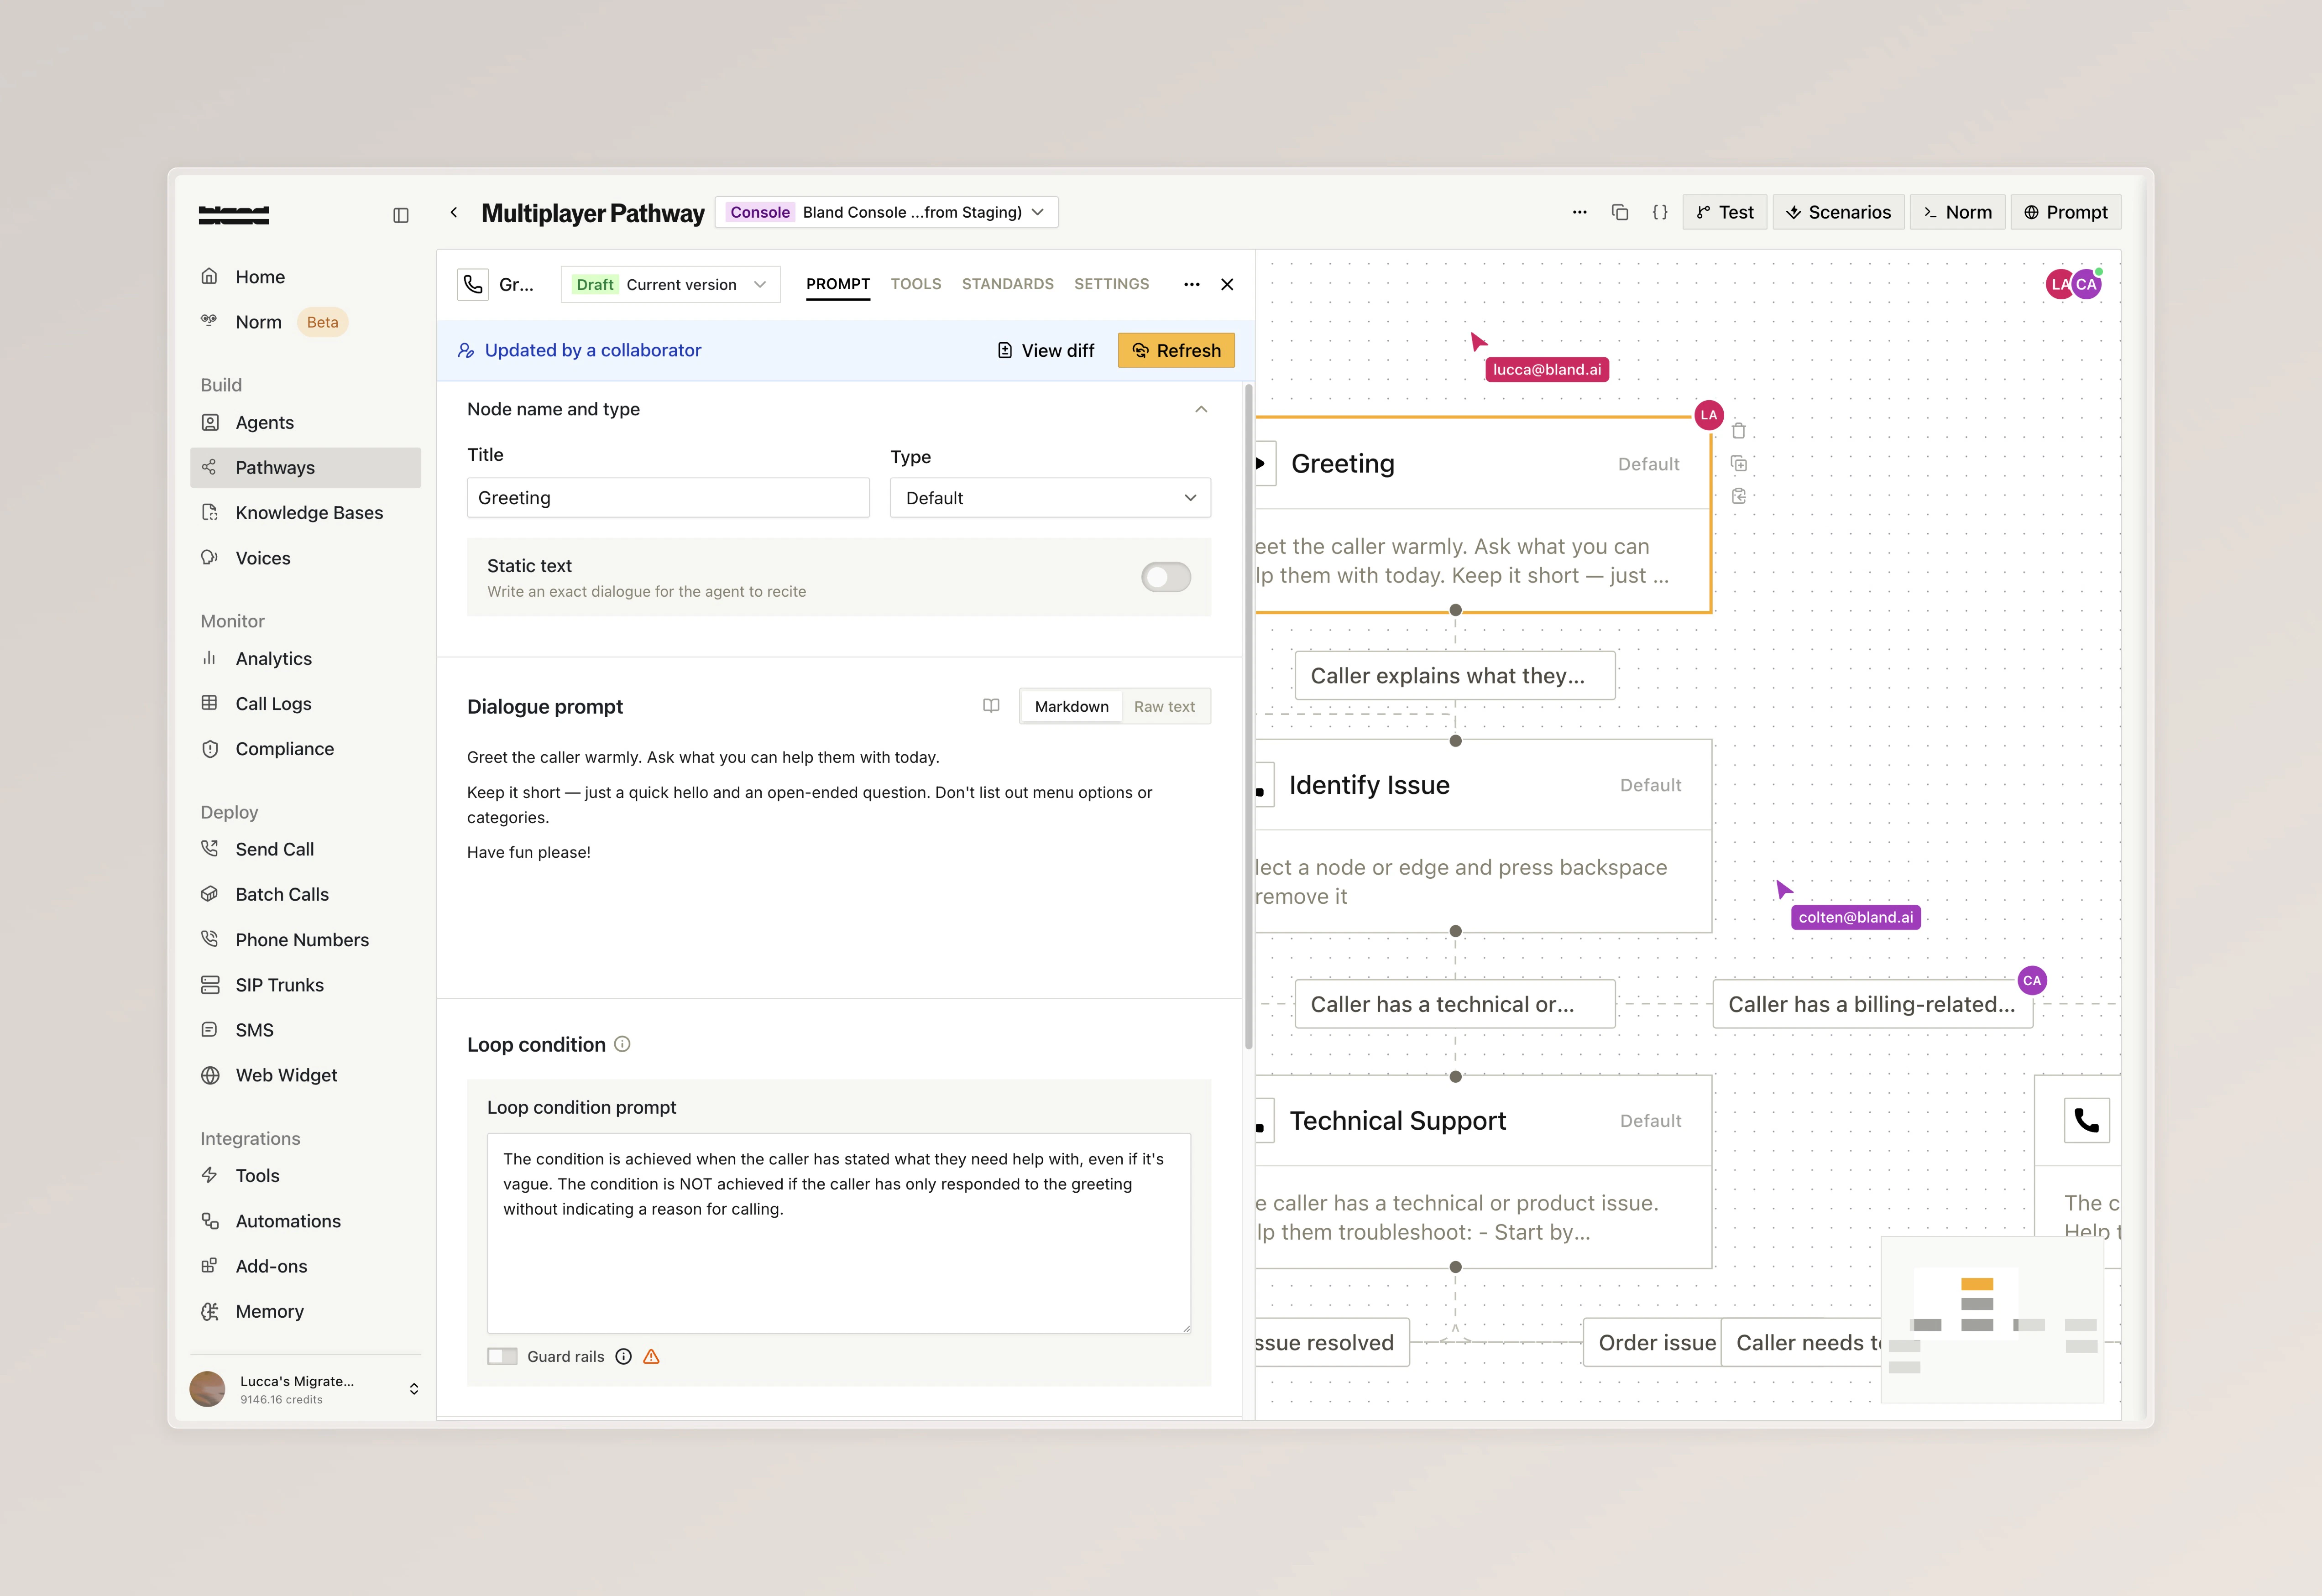
Task: Enable the Guard rails checkbox
Action: [503, 1356]
